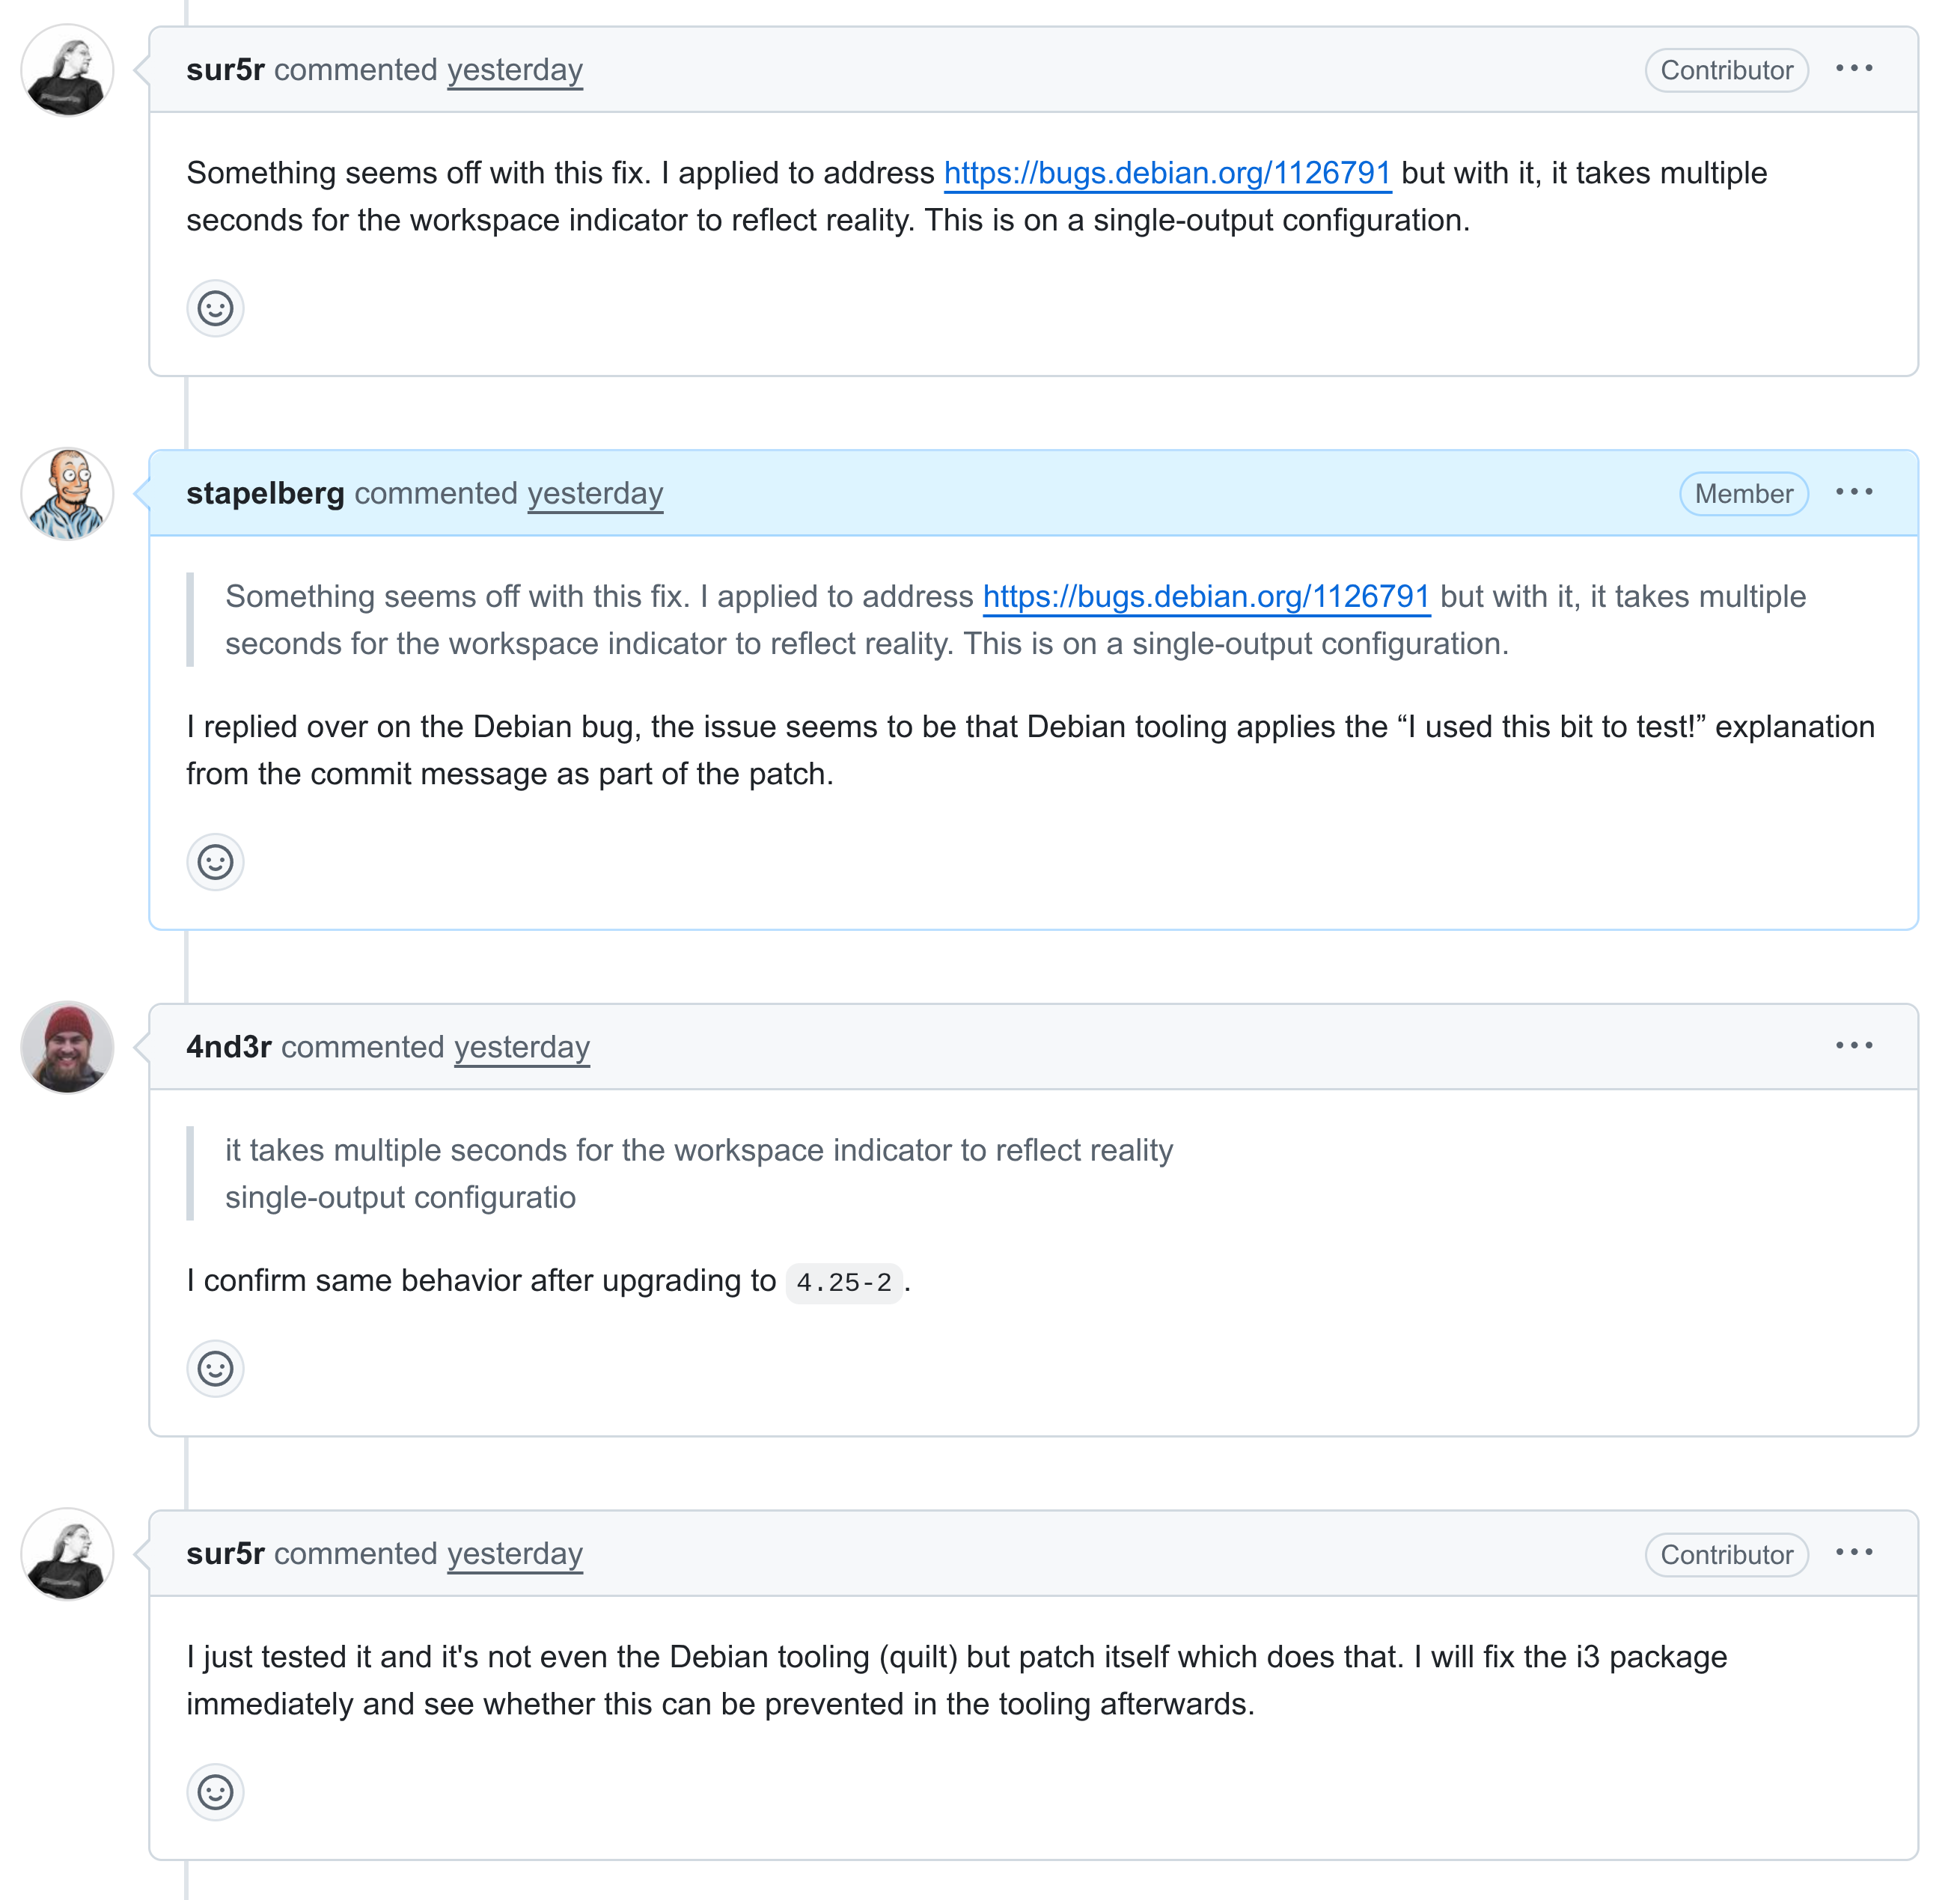
Task: Click sur5r's avatar on the last comment
Action: (67, 1555)
